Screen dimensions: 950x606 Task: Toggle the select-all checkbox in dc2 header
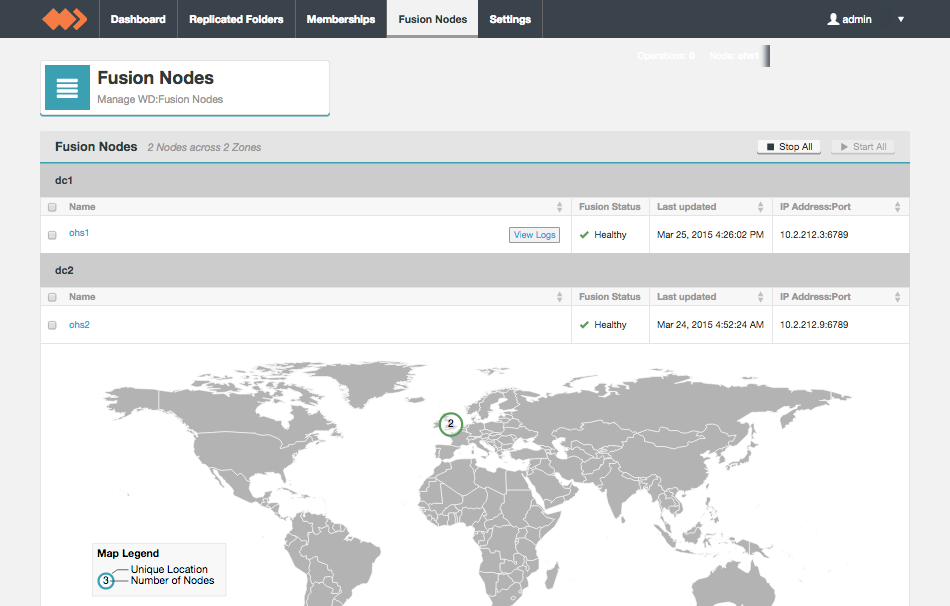pyautogui.click(x=52, y=297)
